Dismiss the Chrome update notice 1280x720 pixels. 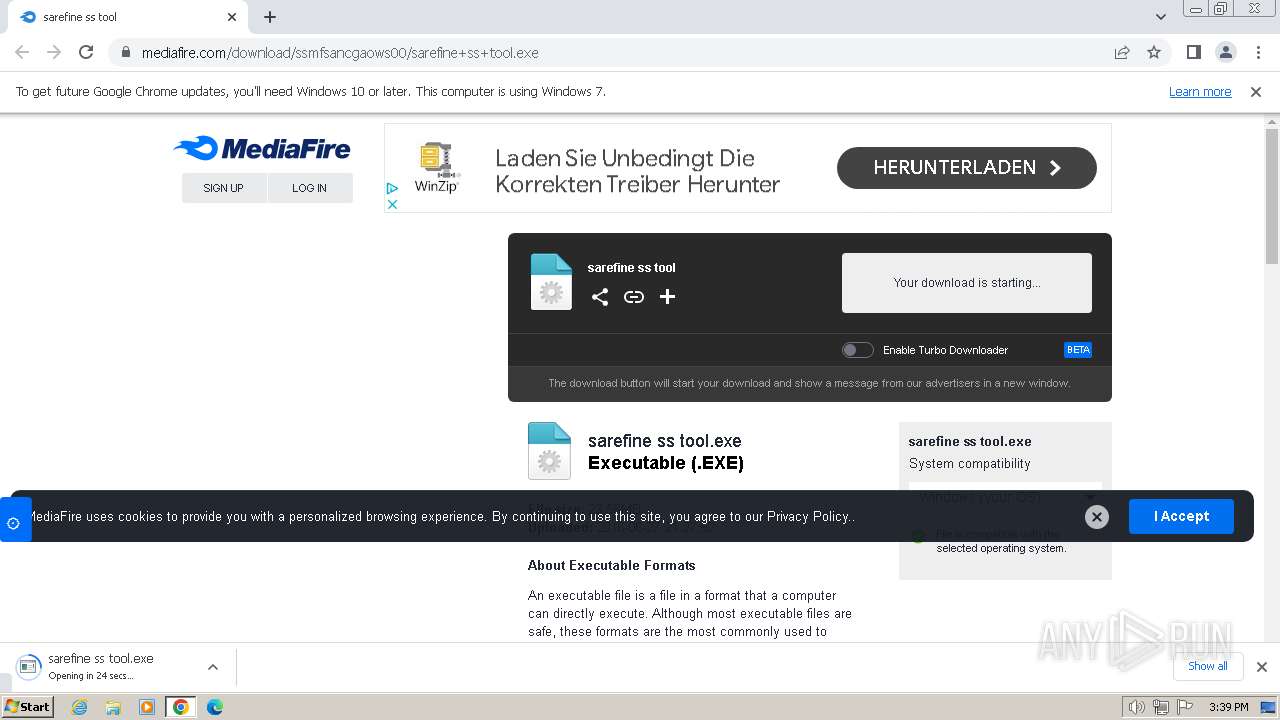pos(1256,92)
